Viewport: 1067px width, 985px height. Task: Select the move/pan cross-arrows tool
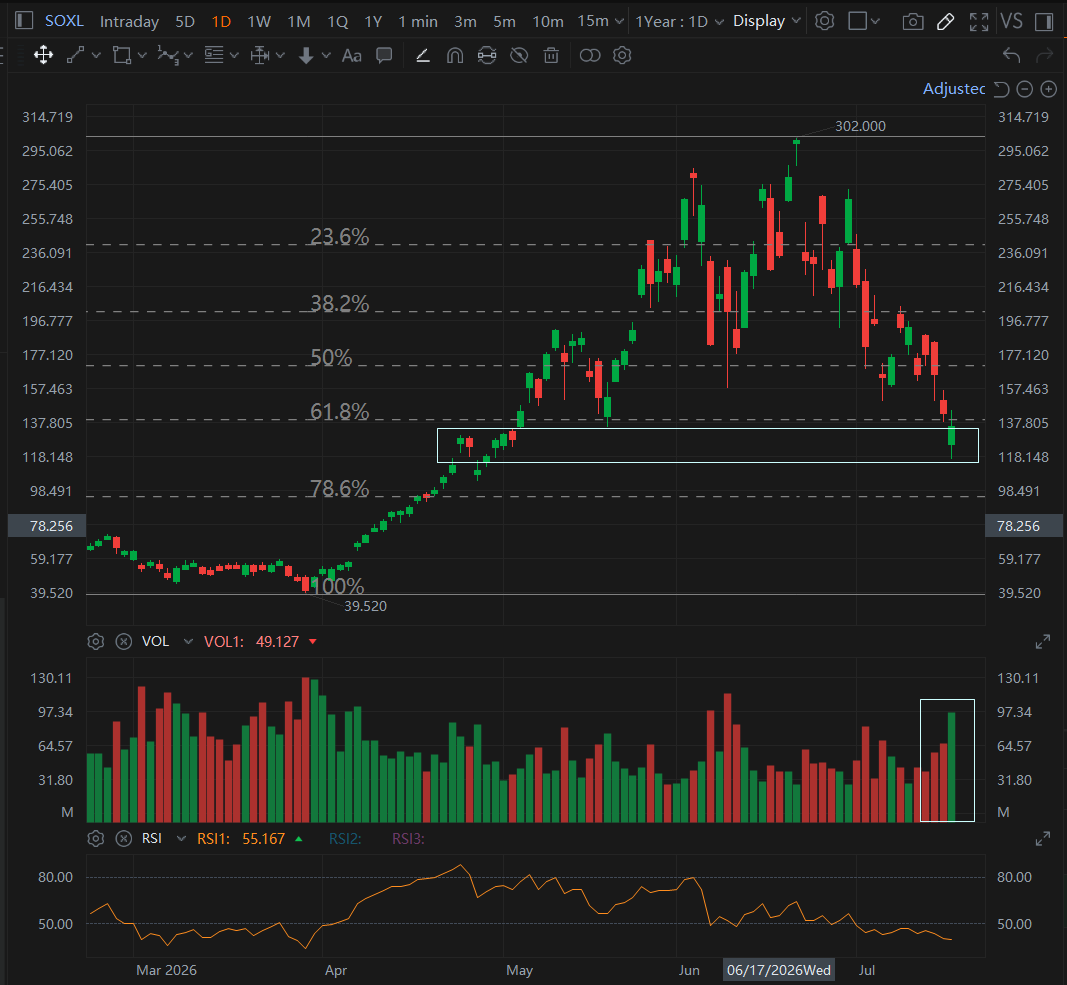point(44,55)
